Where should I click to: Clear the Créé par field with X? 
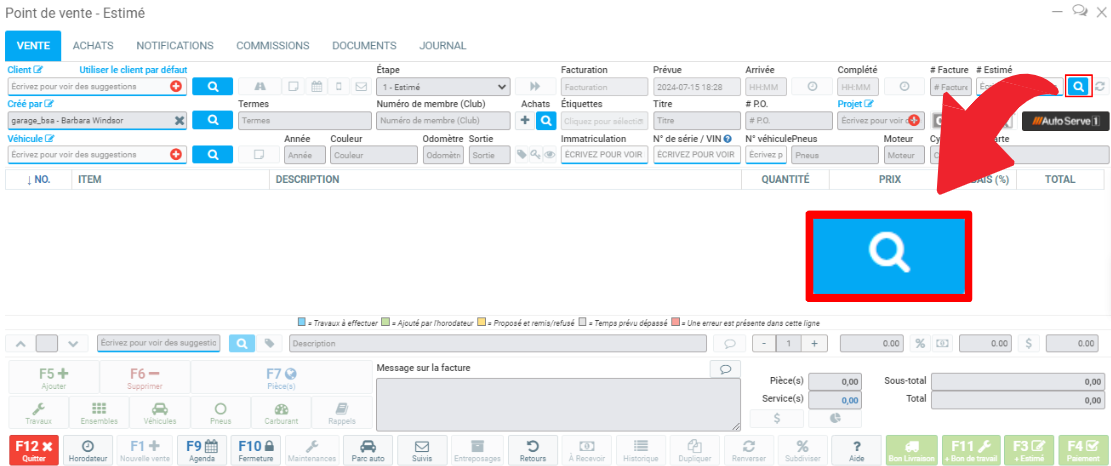click(179, 121)
